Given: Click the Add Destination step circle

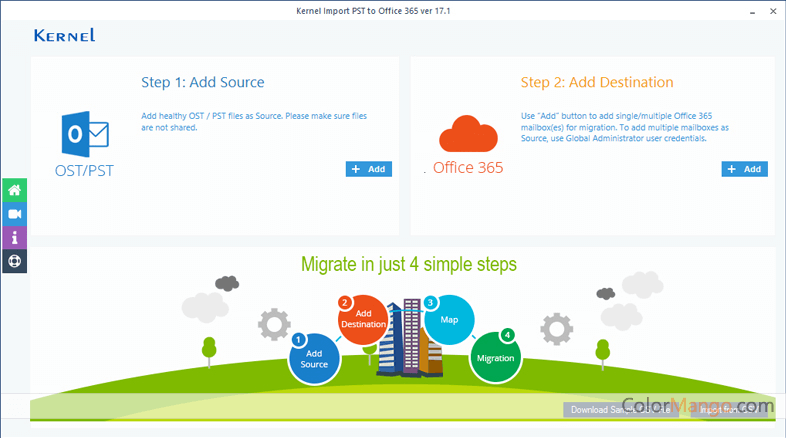Looking at the screenshot, I should point(363,319).
